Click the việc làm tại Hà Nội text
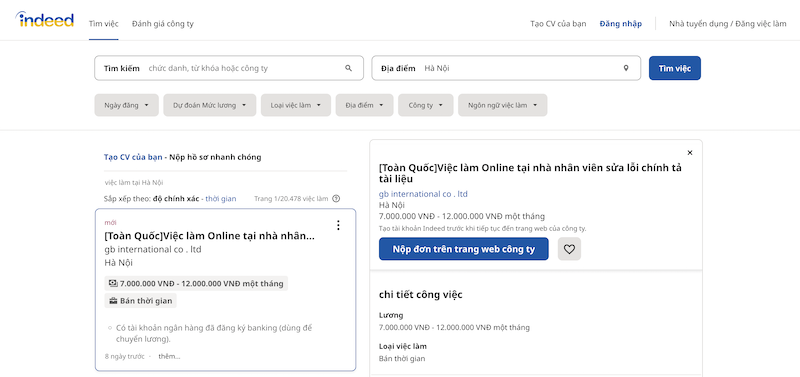Viewport: 800px width, 377px height. (x=134, y=182)
